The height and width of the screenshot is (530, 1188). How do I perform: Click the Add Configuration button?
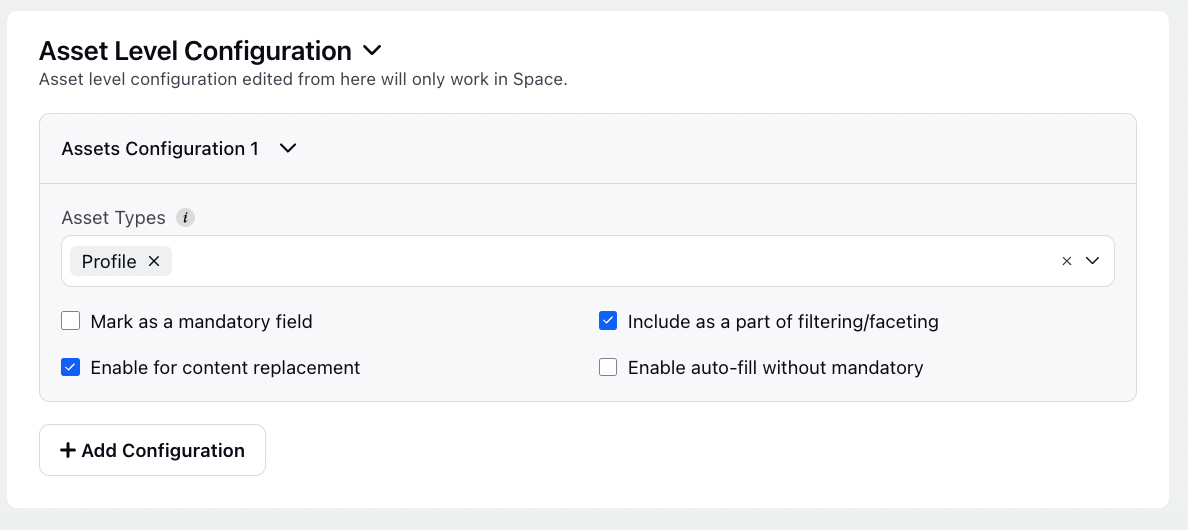[152, 450]
